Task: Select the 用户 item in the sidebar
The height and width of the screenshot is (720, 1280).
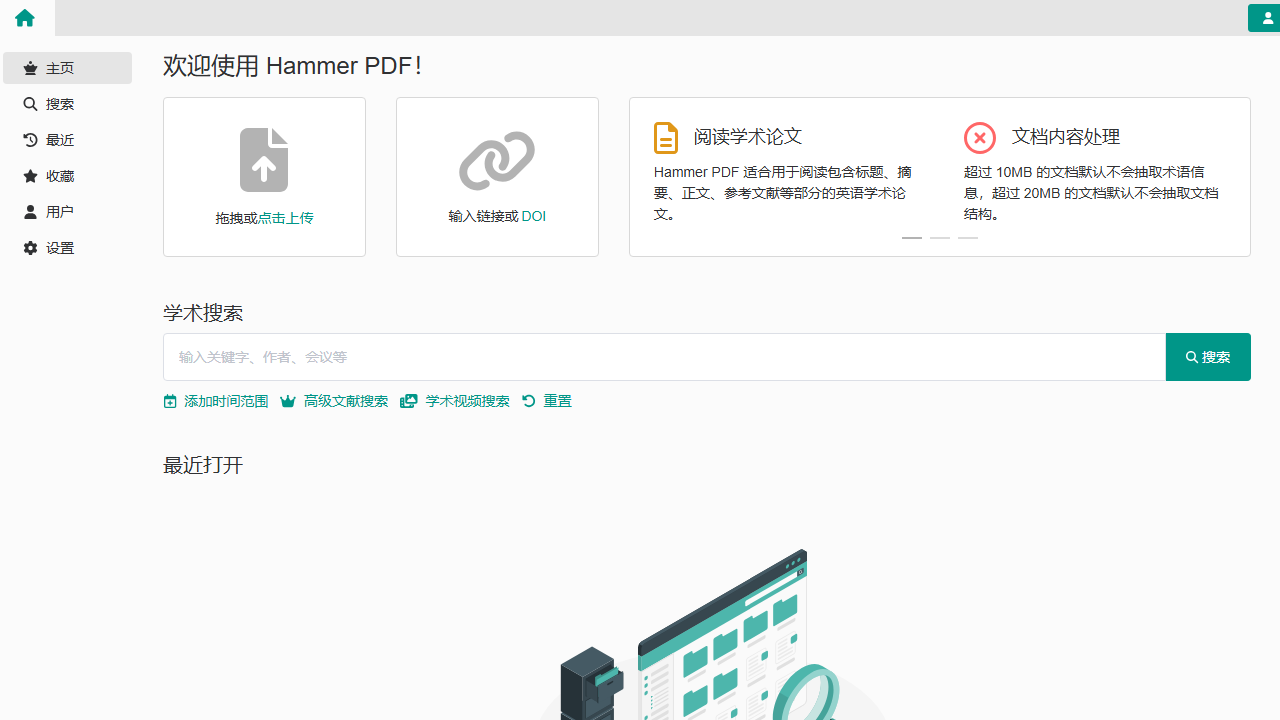Action: [x=60, y=211]
